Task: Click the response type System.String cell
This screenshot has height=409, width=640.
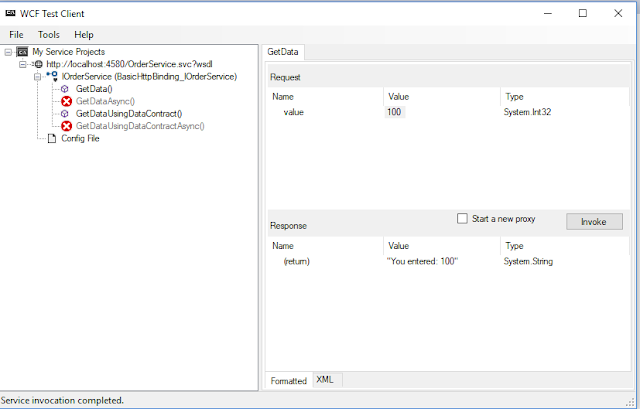Action: pyautogui.click(x=528, y=261)
